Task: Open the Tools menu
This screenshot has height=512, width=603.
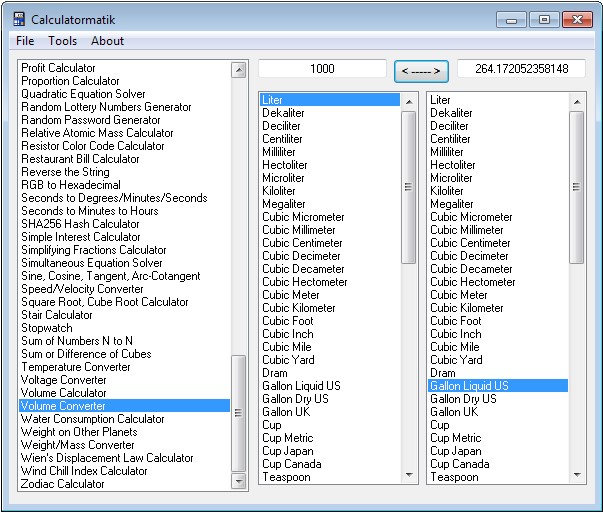Action: point(62,41)
